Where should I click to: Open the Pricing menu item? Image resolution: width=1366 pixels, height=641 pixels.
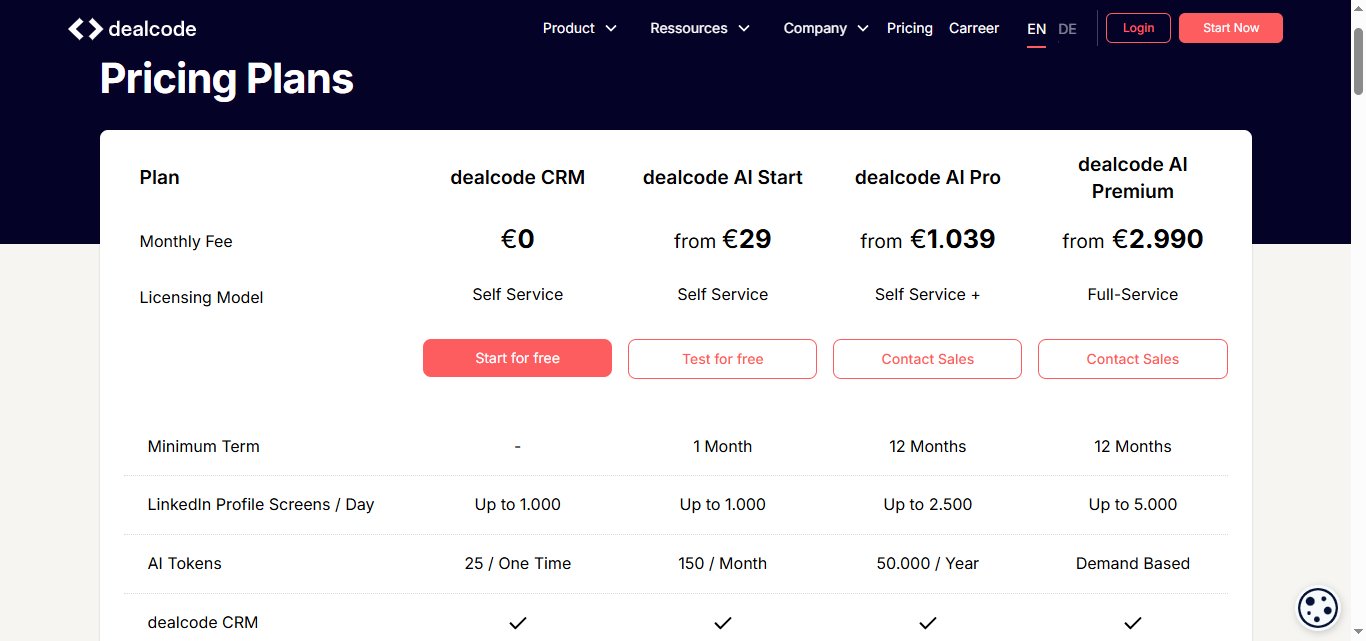tap(909, 28)
